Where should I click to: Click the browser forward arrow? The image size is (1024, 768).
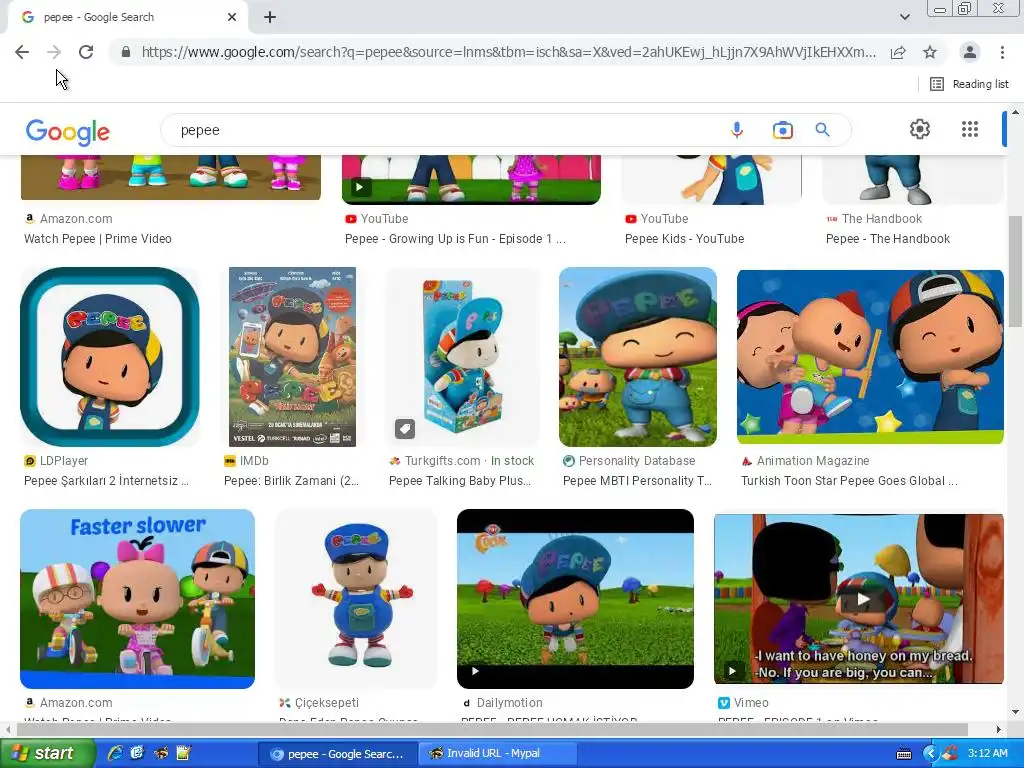[54, 52]
